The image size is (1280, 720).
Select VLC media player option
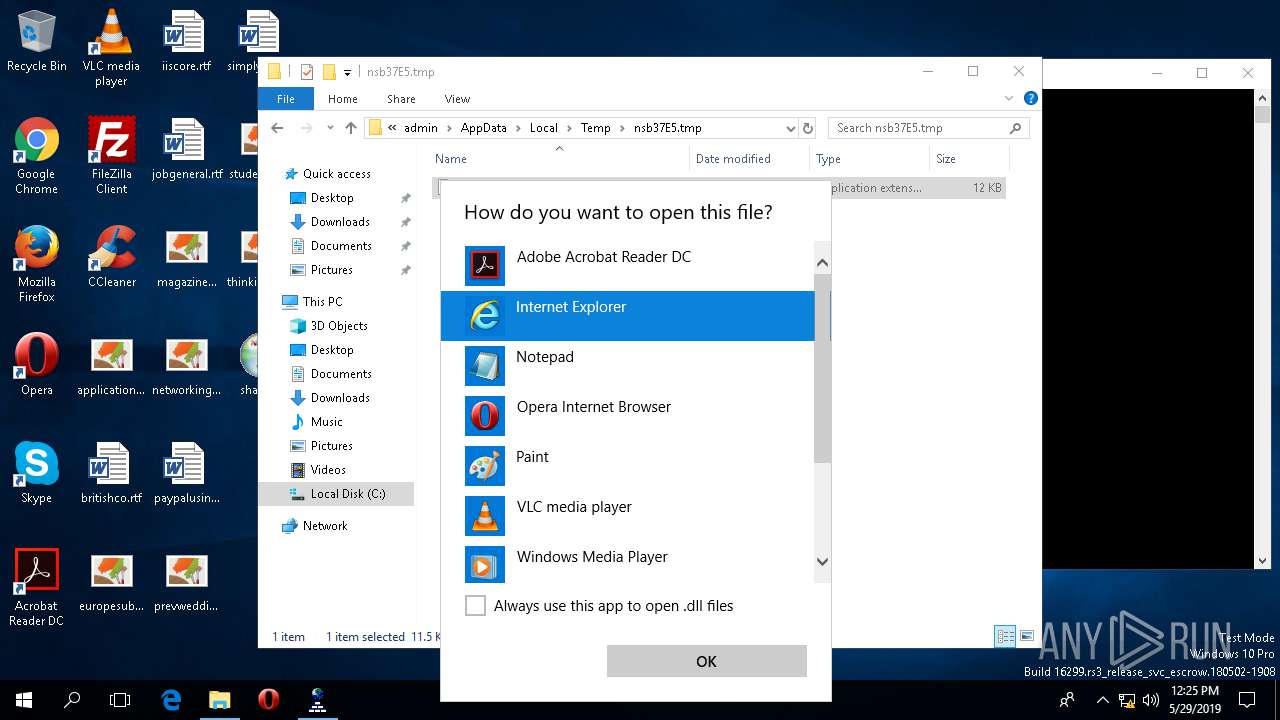click(x=627, y=516)
